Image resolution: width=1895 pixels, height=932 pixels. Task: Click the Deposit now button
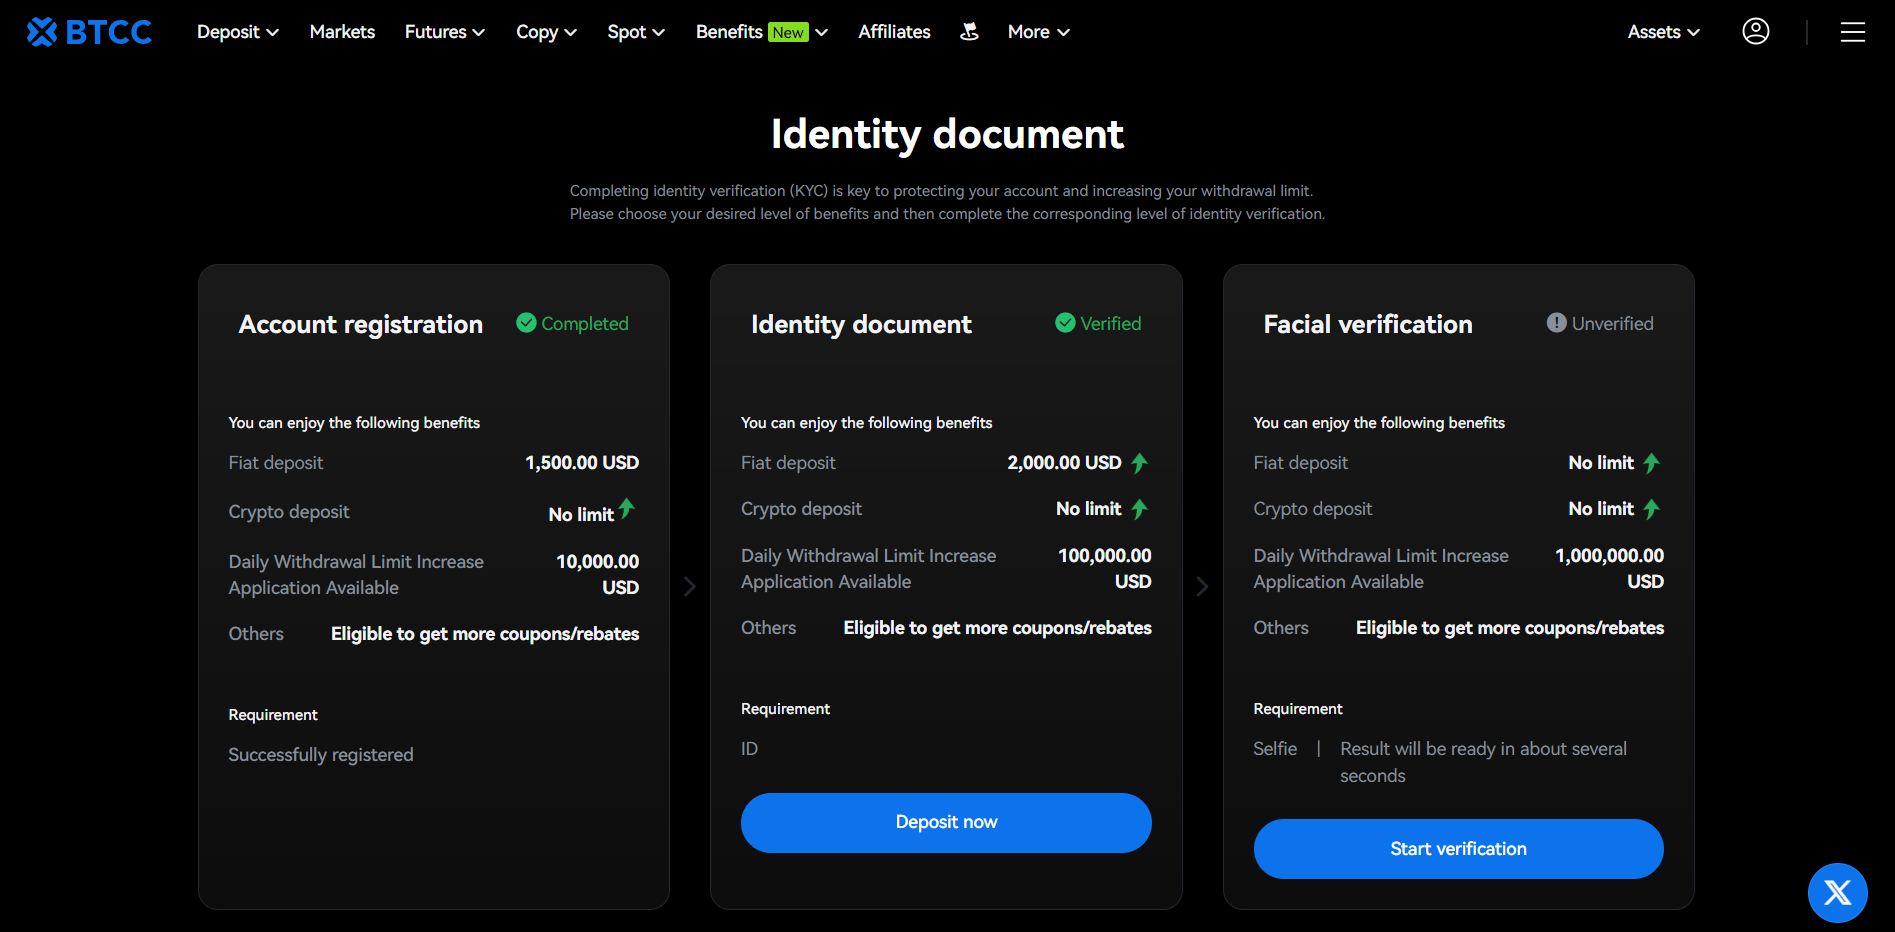point(946,823)
